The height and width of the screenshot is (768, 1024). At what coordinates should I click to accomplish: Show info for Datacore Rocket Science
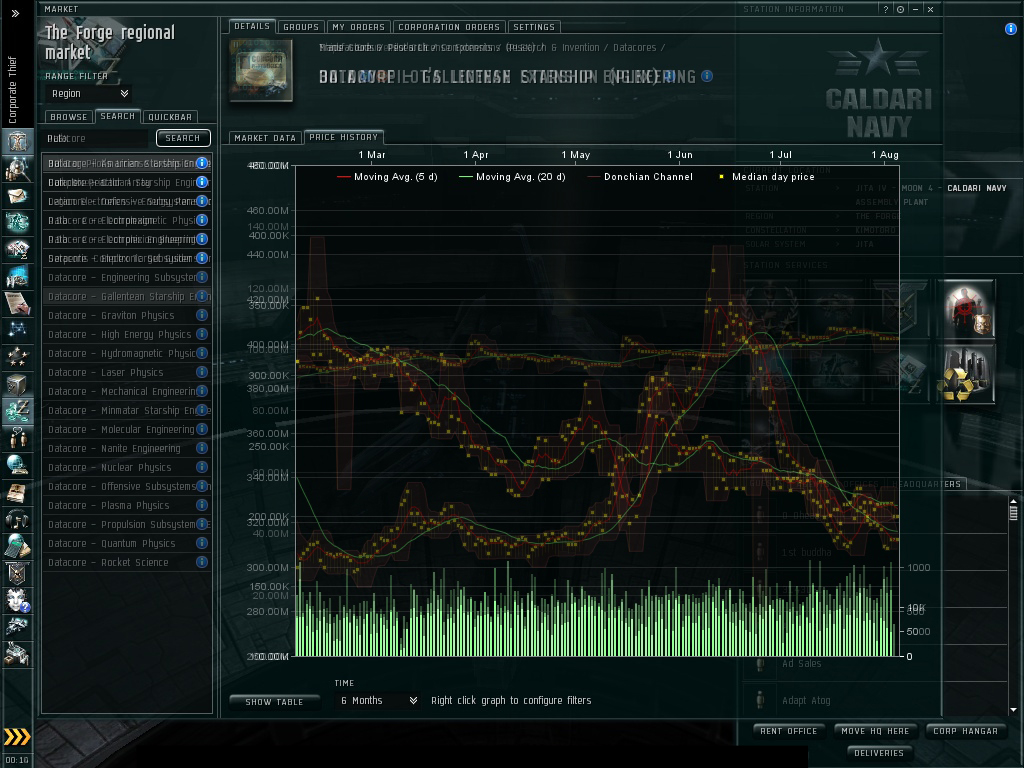[202, 562]
